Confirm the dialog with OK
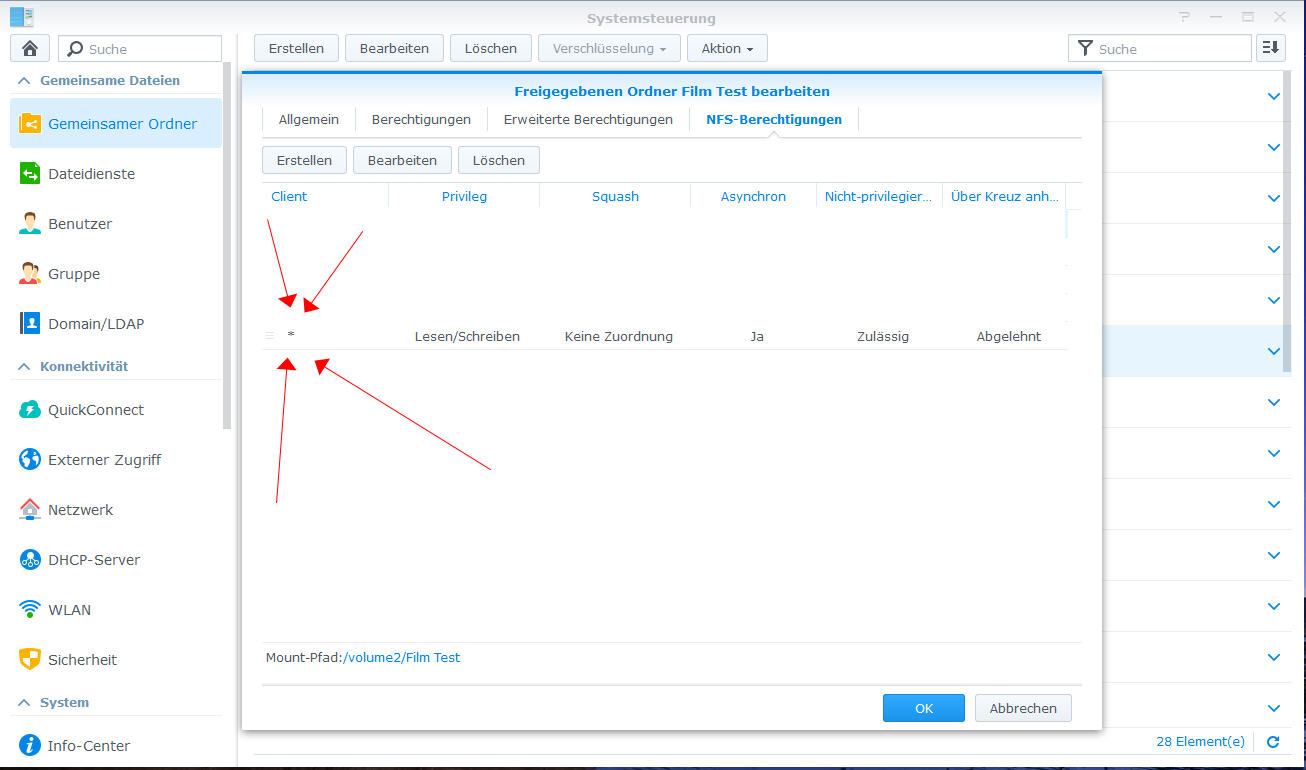Image resolution: width=1306 pixels, height=770 pixels. [924, 708]
